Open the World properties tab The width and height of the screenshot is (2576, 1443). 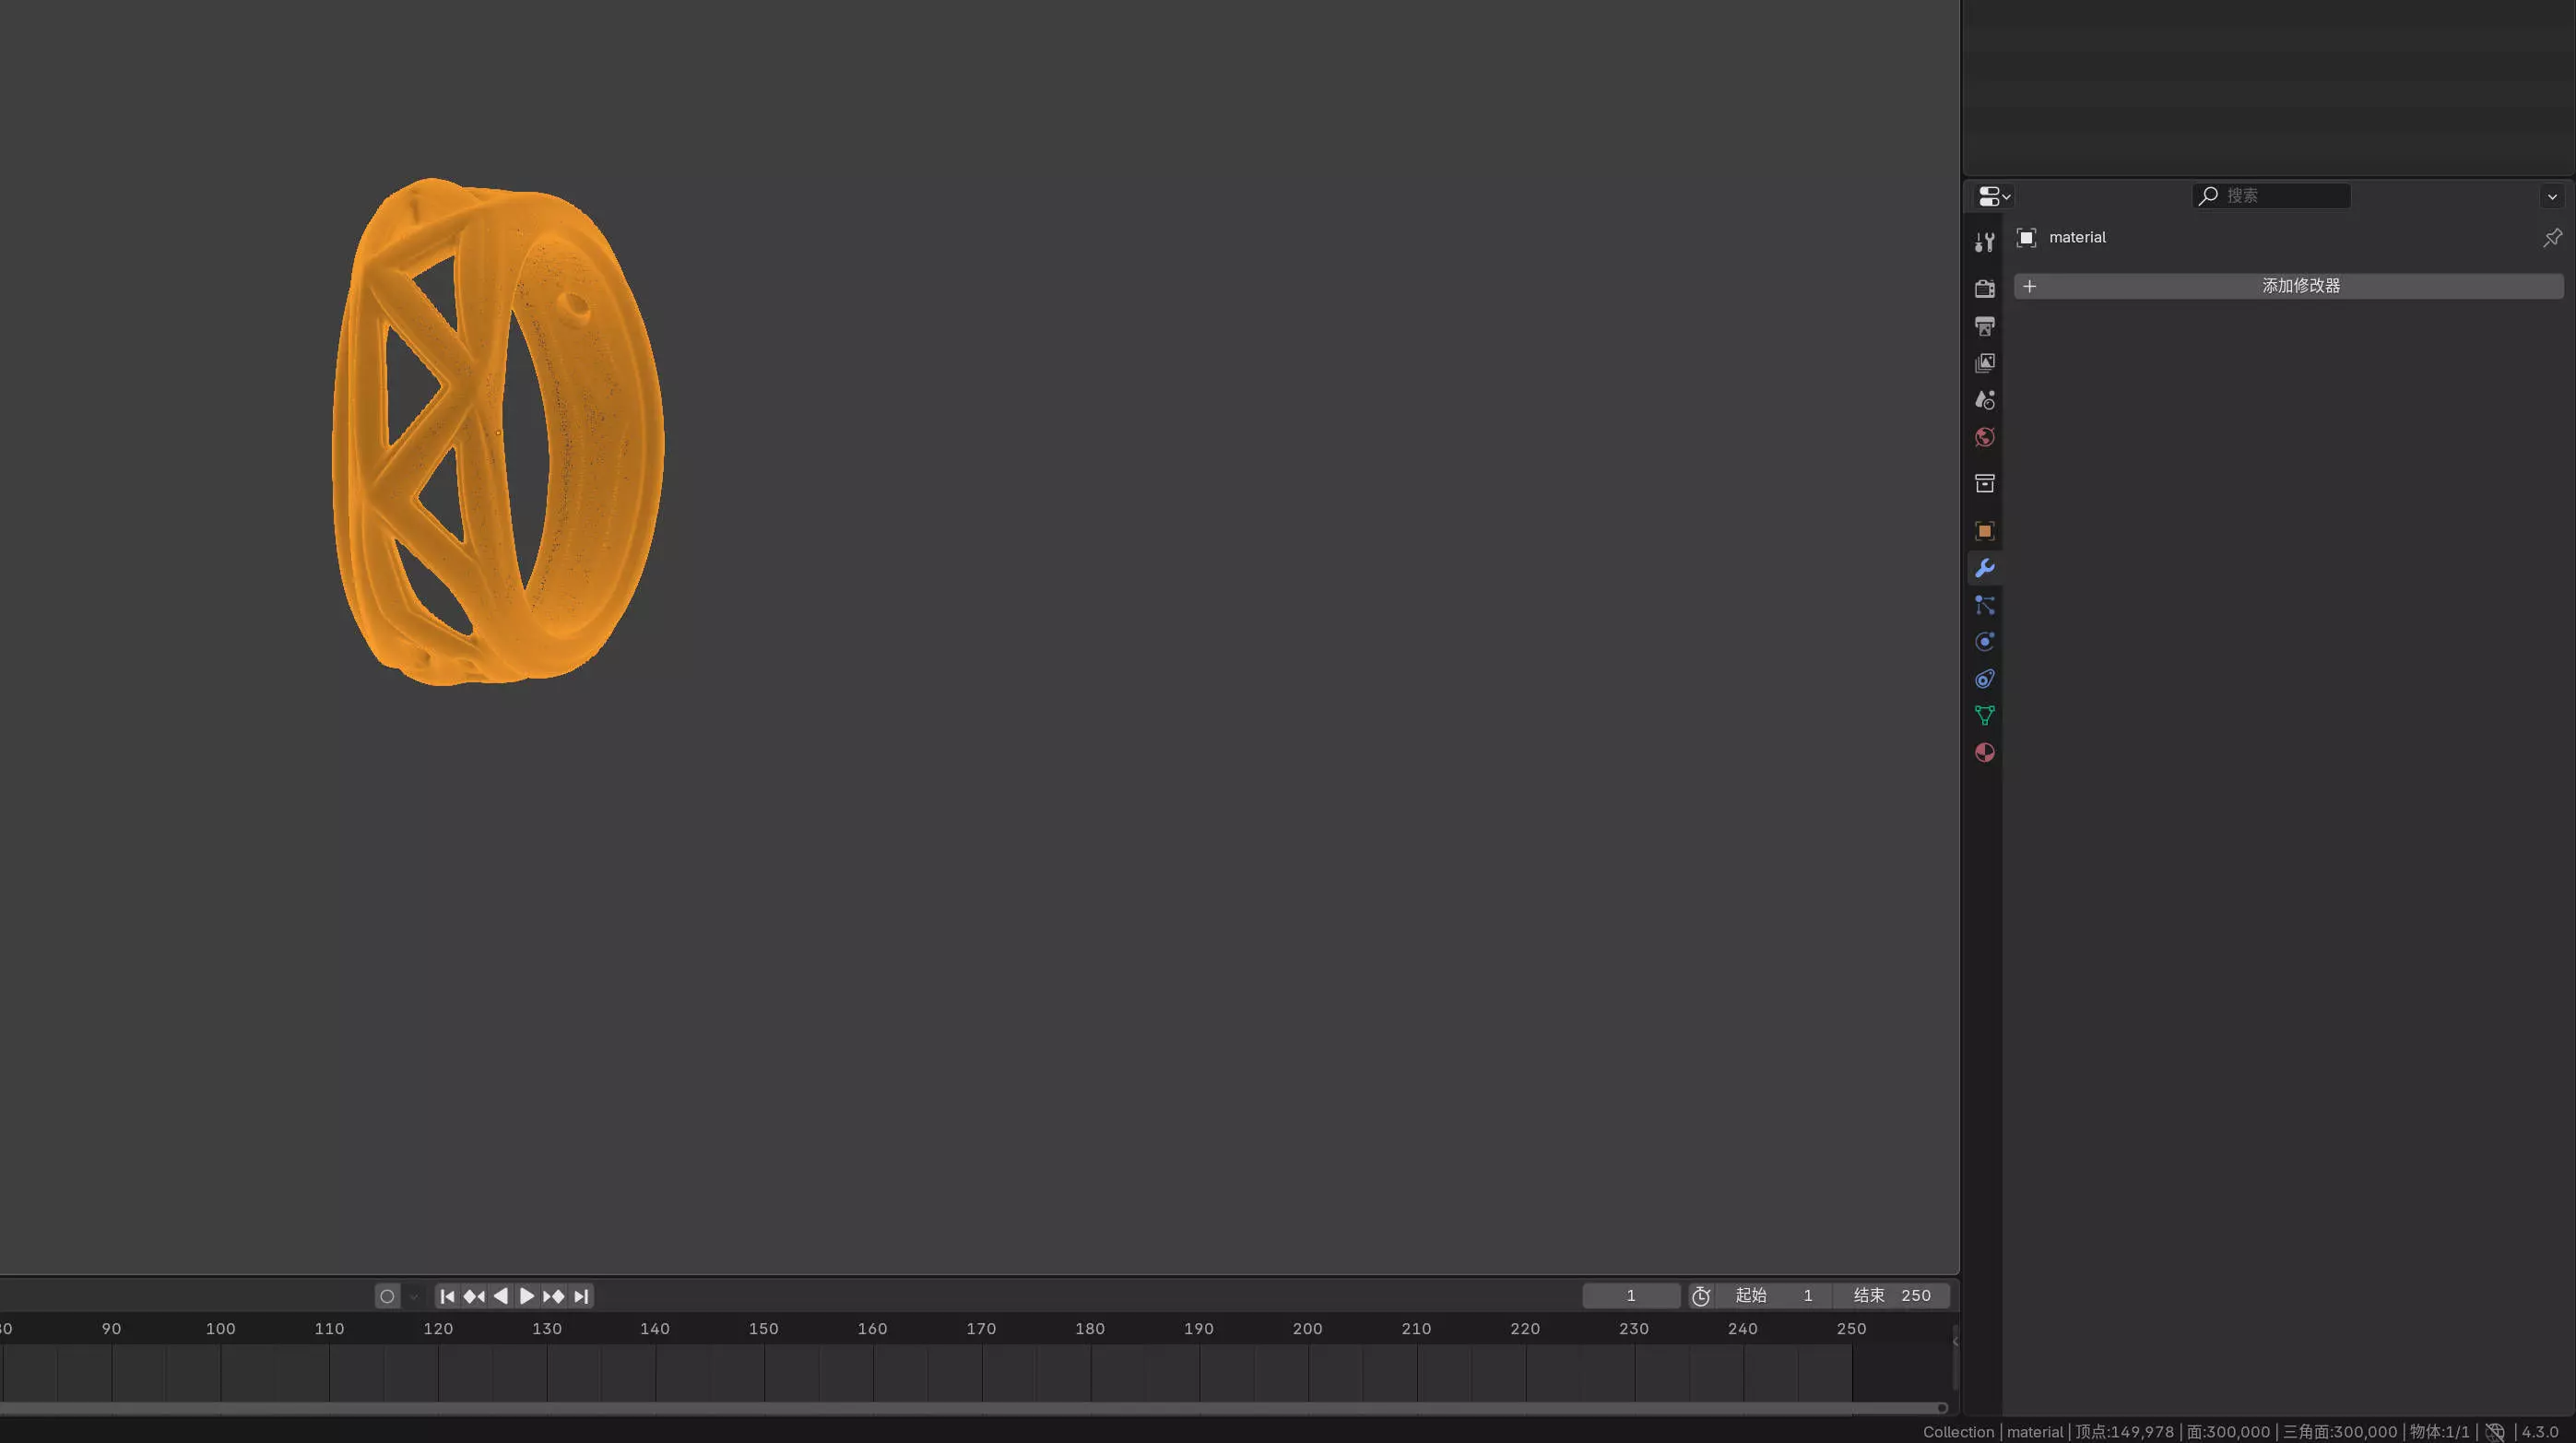pos(1985,437)
